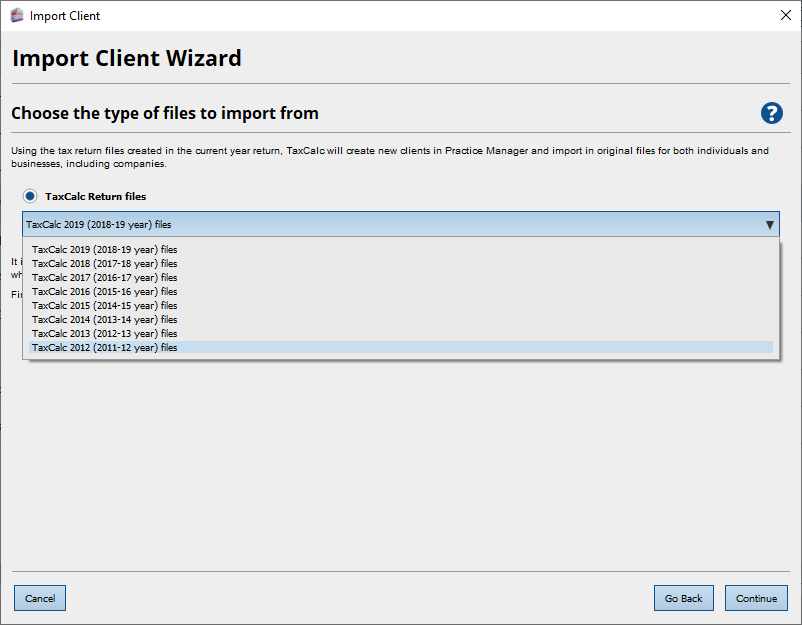The image size is (802, 625).
Task: Select highlighted TaxCalc 2012 (2011-12 year) files
Action: tap(104, 348)
